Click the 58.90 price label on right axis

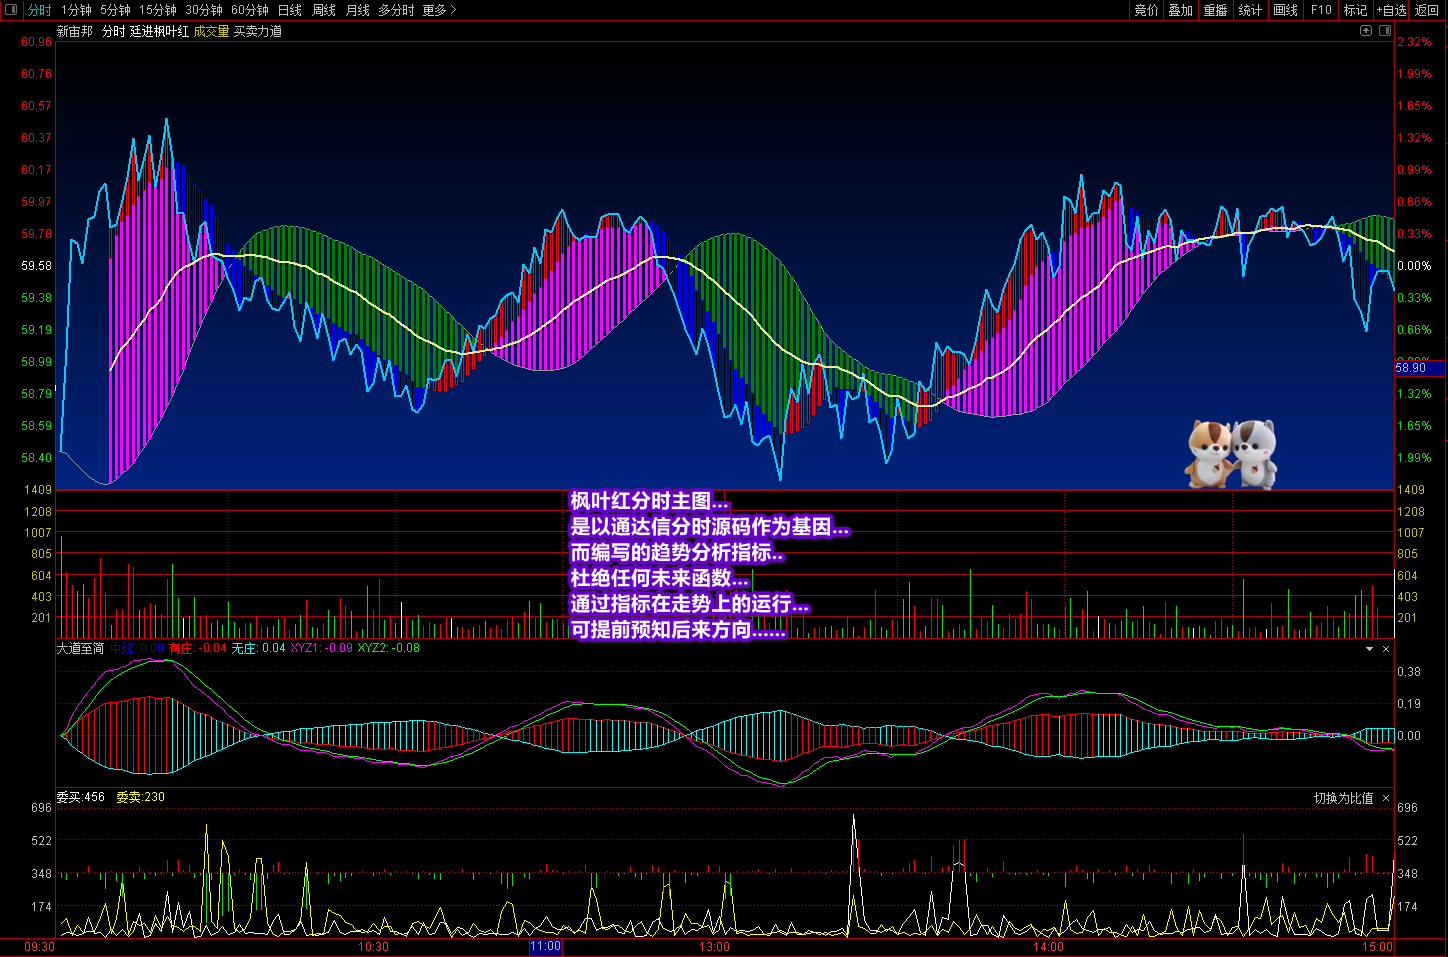(1411, 368)
